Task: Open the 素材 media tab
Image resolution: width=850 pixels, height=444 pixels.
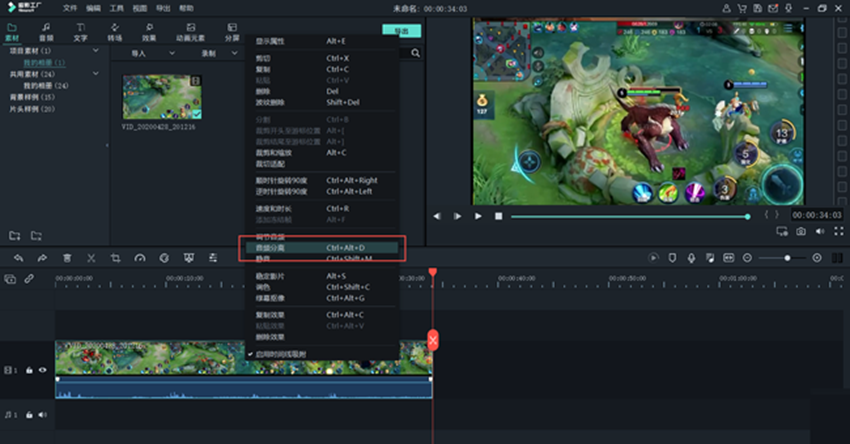Action: 12,32
